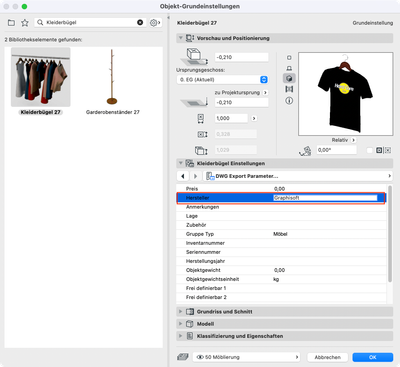Show the object info preview icon
The width and height of the screenshot is (400, 367).
[x=289, y=100]
